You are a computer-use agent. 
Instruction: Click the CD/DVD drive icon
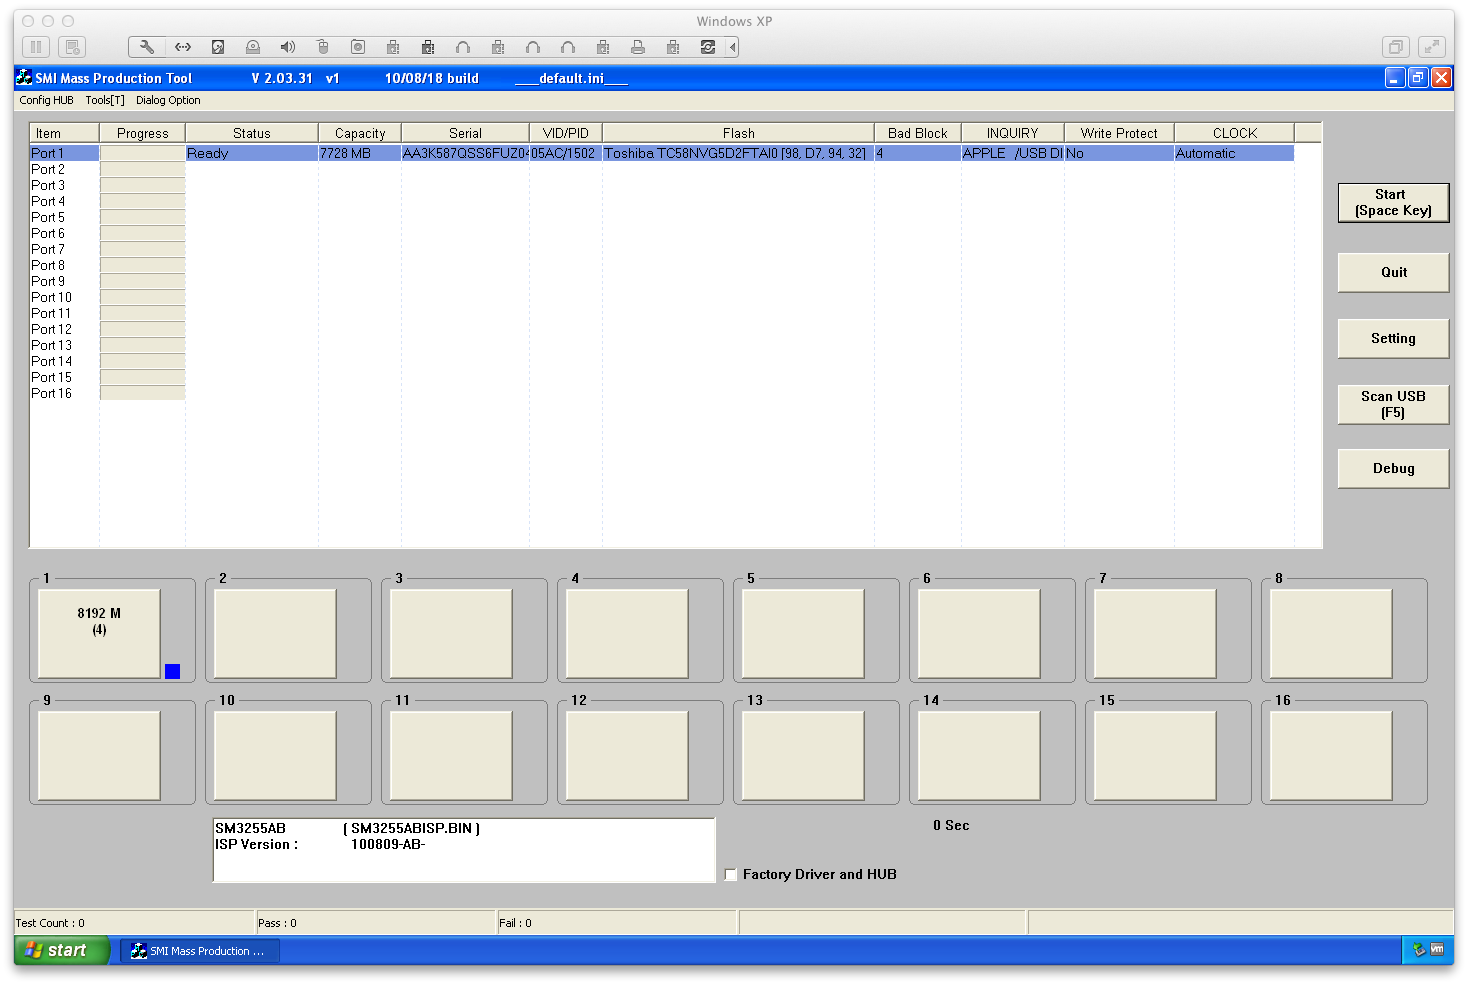(x=253, y=47)
